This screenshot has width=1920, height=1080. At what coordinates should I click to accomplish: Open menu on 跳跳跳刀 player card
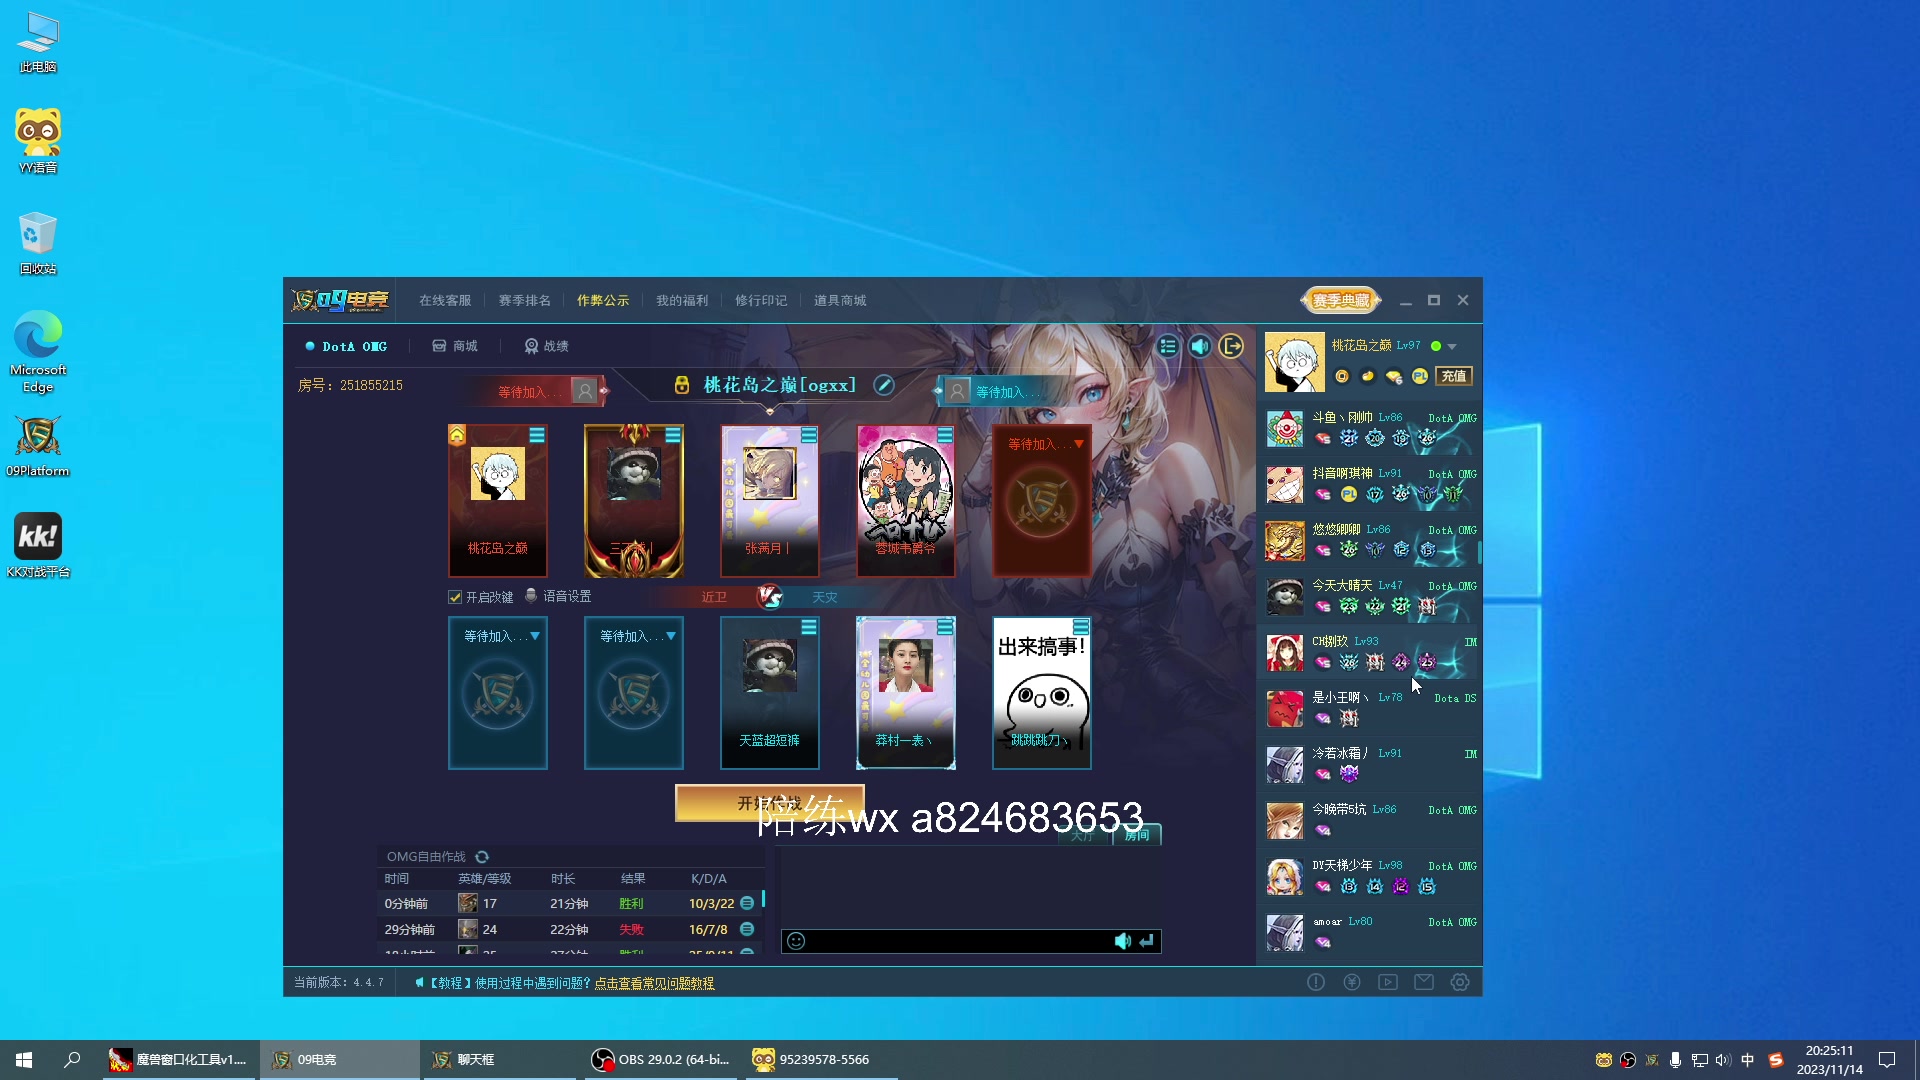tap(1081, 627)
